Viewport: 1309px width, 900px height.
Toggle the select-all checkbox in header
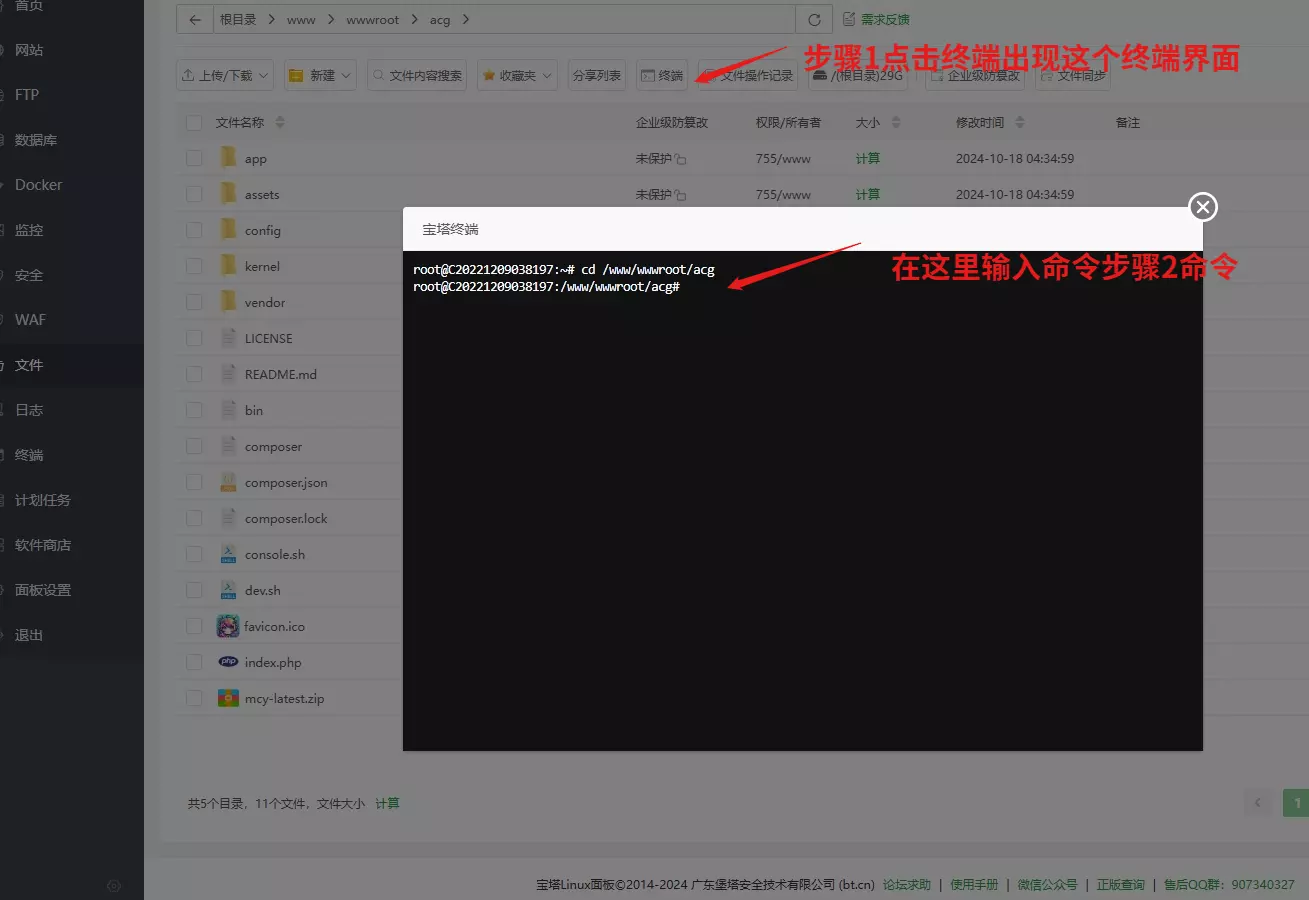pos(194,122)
